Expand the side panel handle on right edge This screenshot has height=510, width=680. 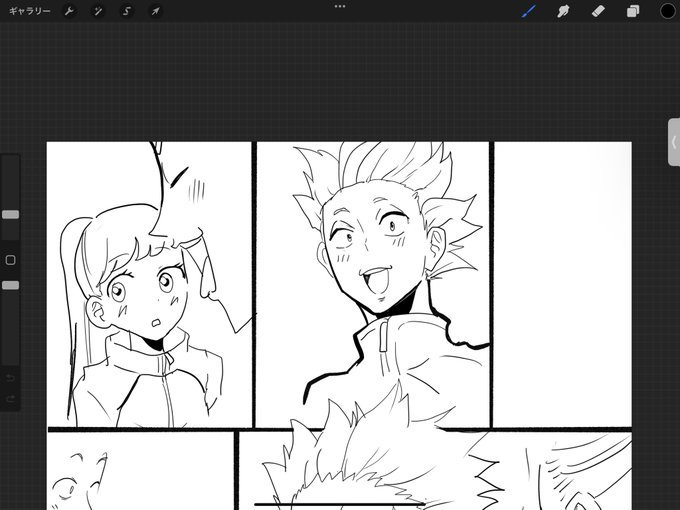tap(674, 142)
